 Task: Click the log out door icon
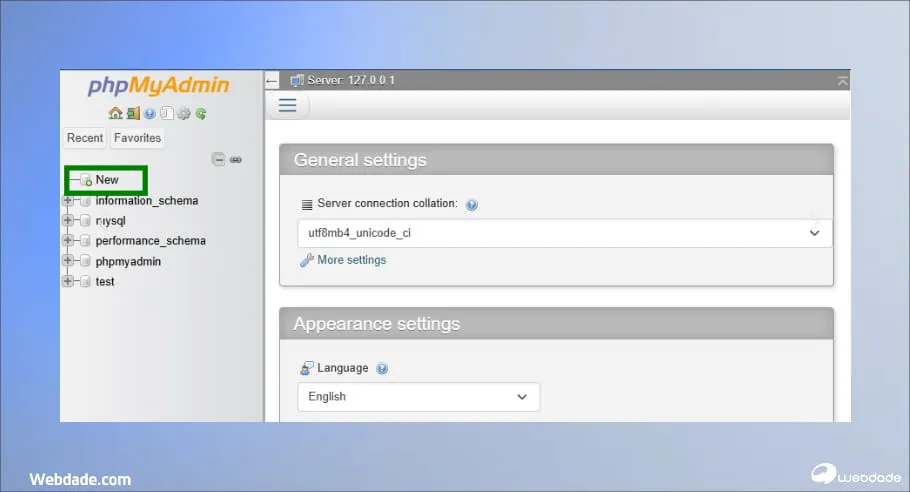(x=132, y=114)
